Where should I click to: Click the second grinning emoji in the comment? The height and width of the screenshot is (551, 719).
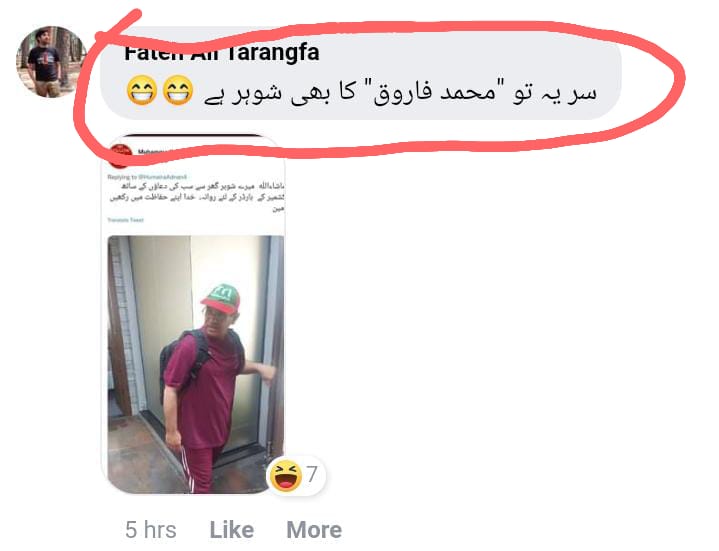(x=178, y=90)
